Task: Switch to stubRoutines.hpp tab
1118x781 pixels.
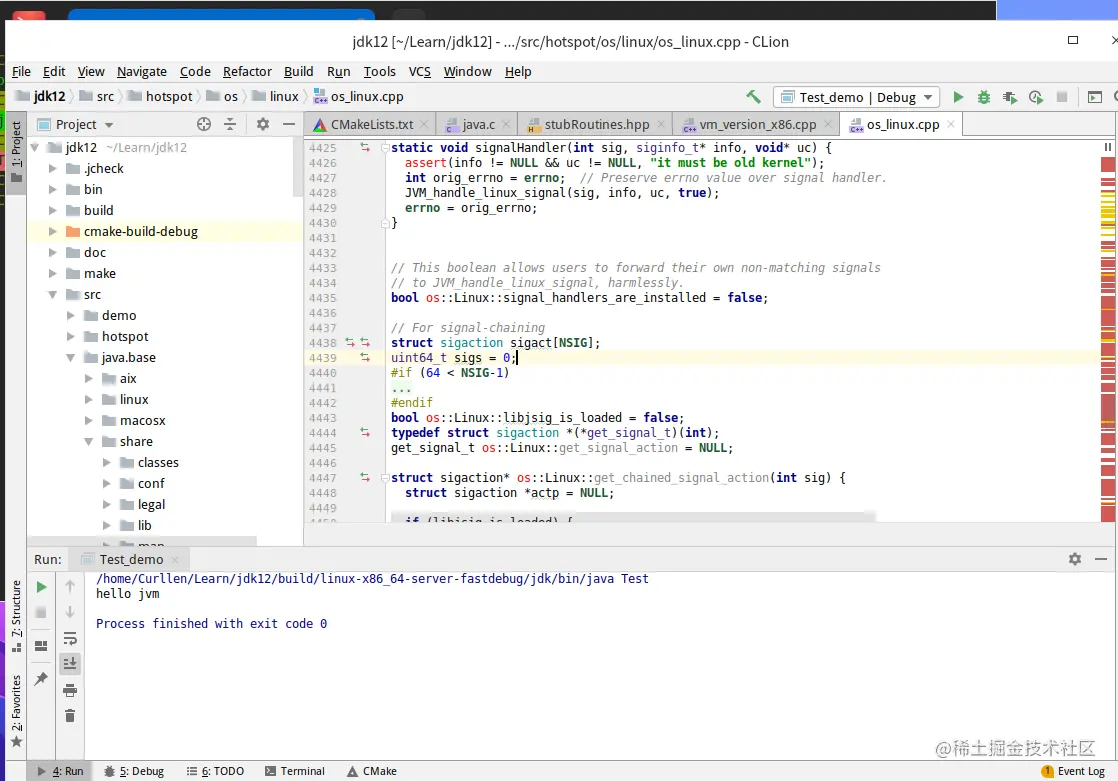Action: click(597, 124)
